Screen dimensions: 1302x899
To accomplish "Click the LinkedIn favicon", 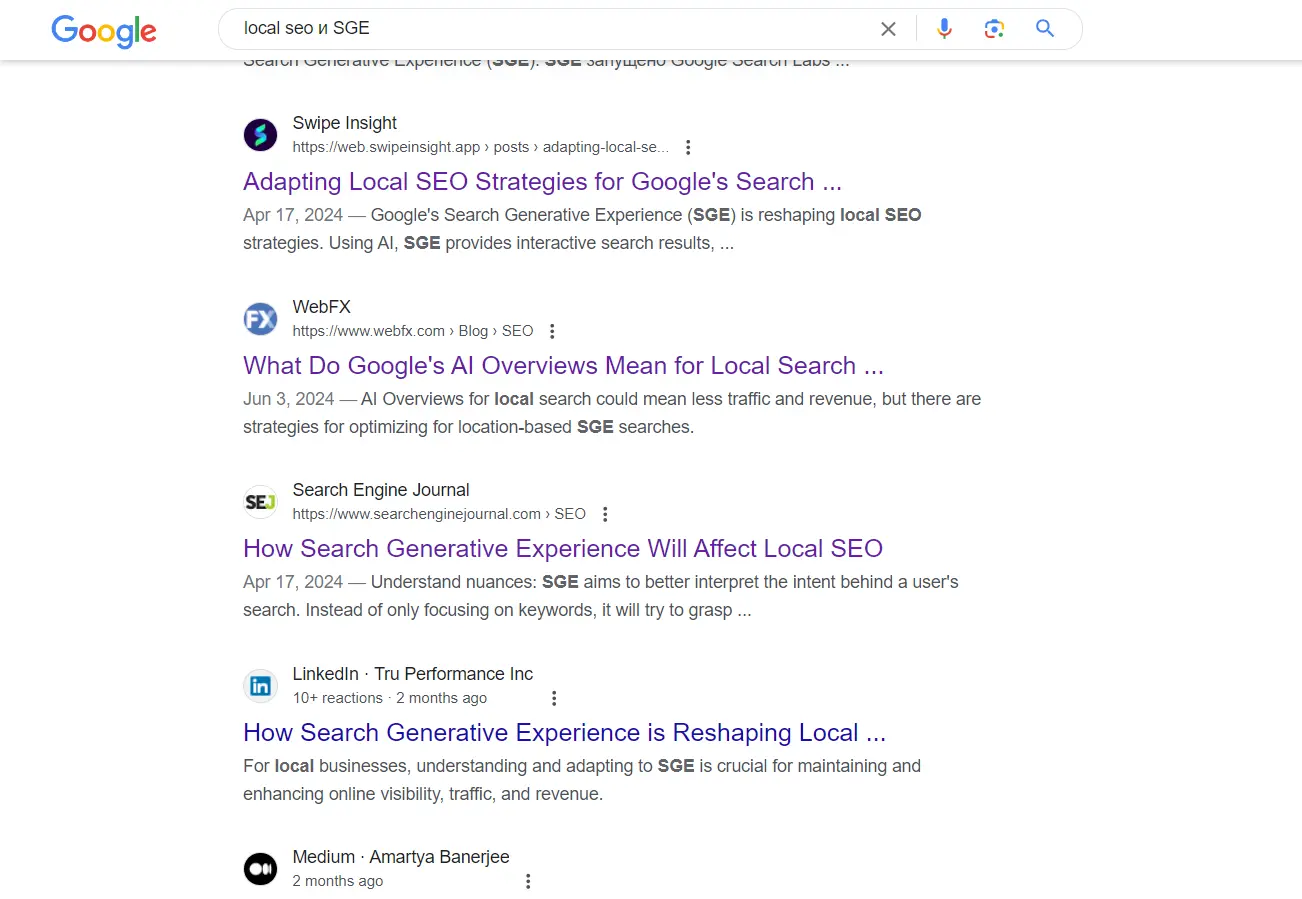I will point(260,686).
